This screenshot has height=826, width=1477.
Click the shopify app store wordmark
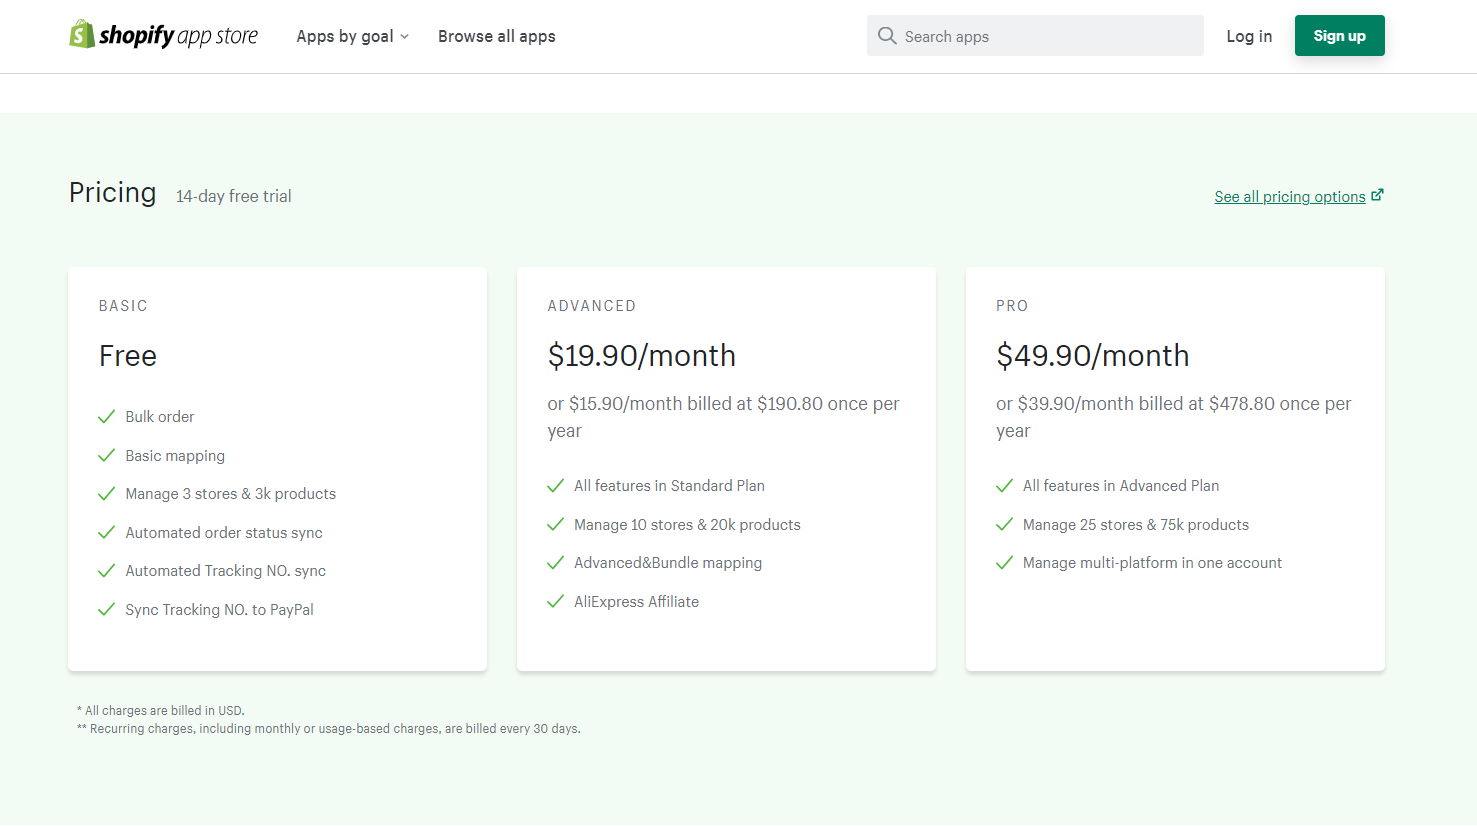click(x=178, y=36)
